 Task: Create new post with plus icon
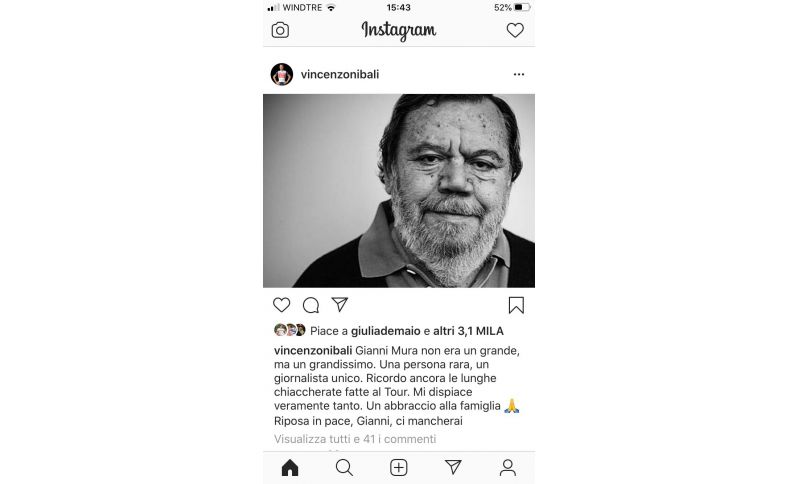tap(398, 467)
